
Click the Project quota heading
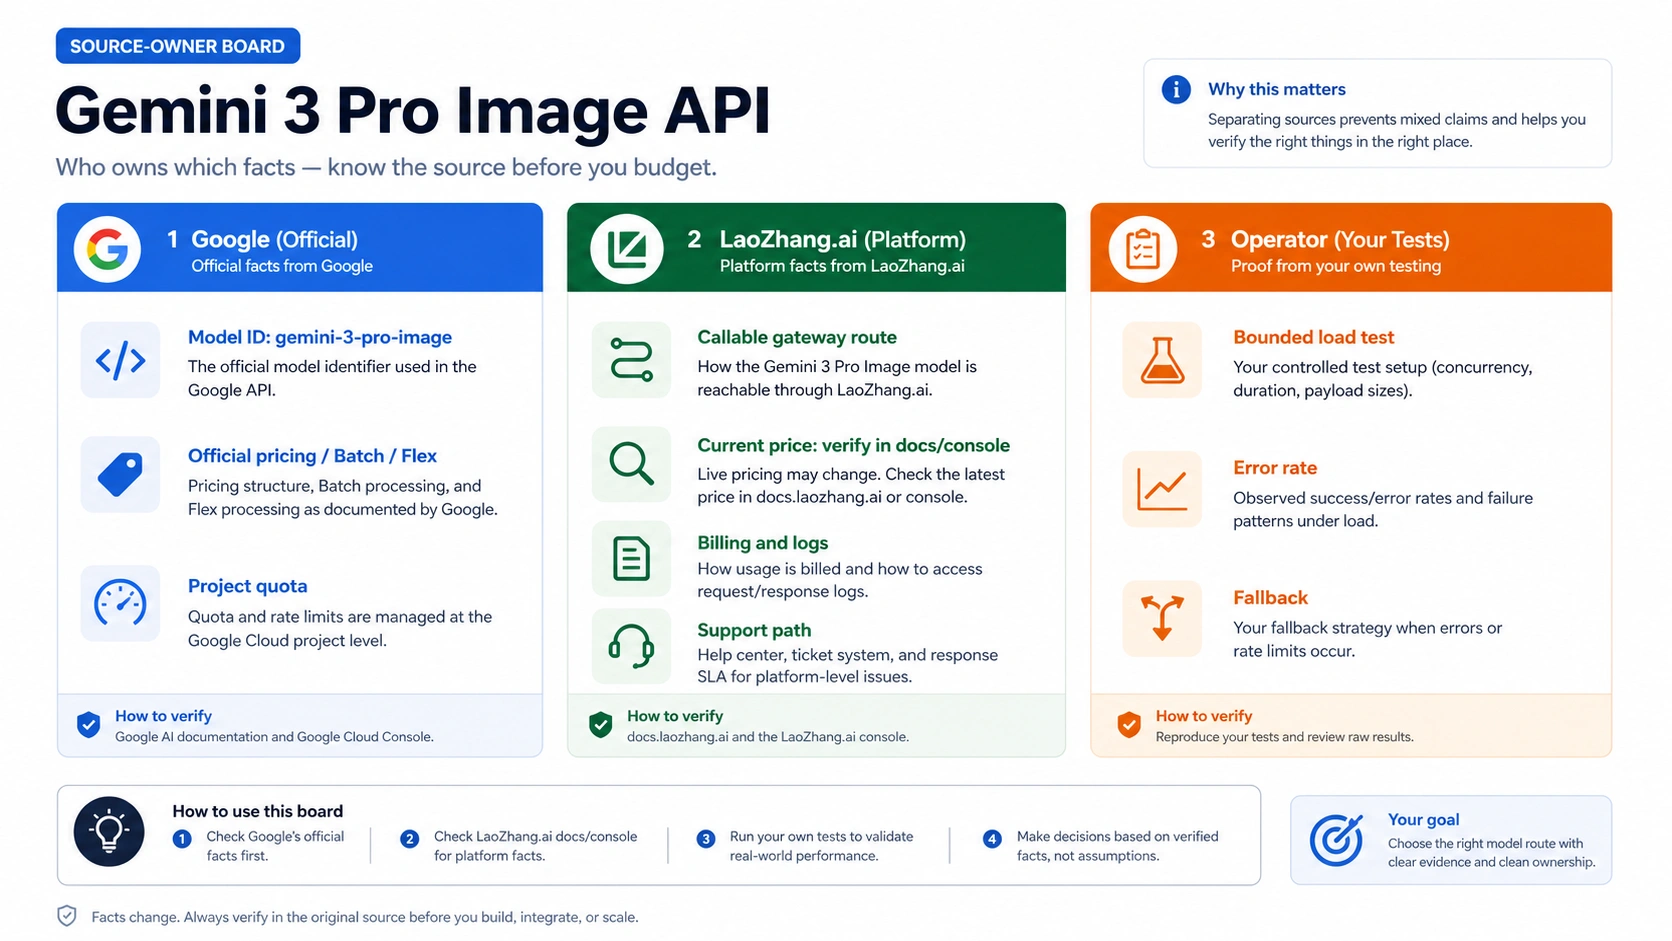pyautogui.click(x=247, y=586)
